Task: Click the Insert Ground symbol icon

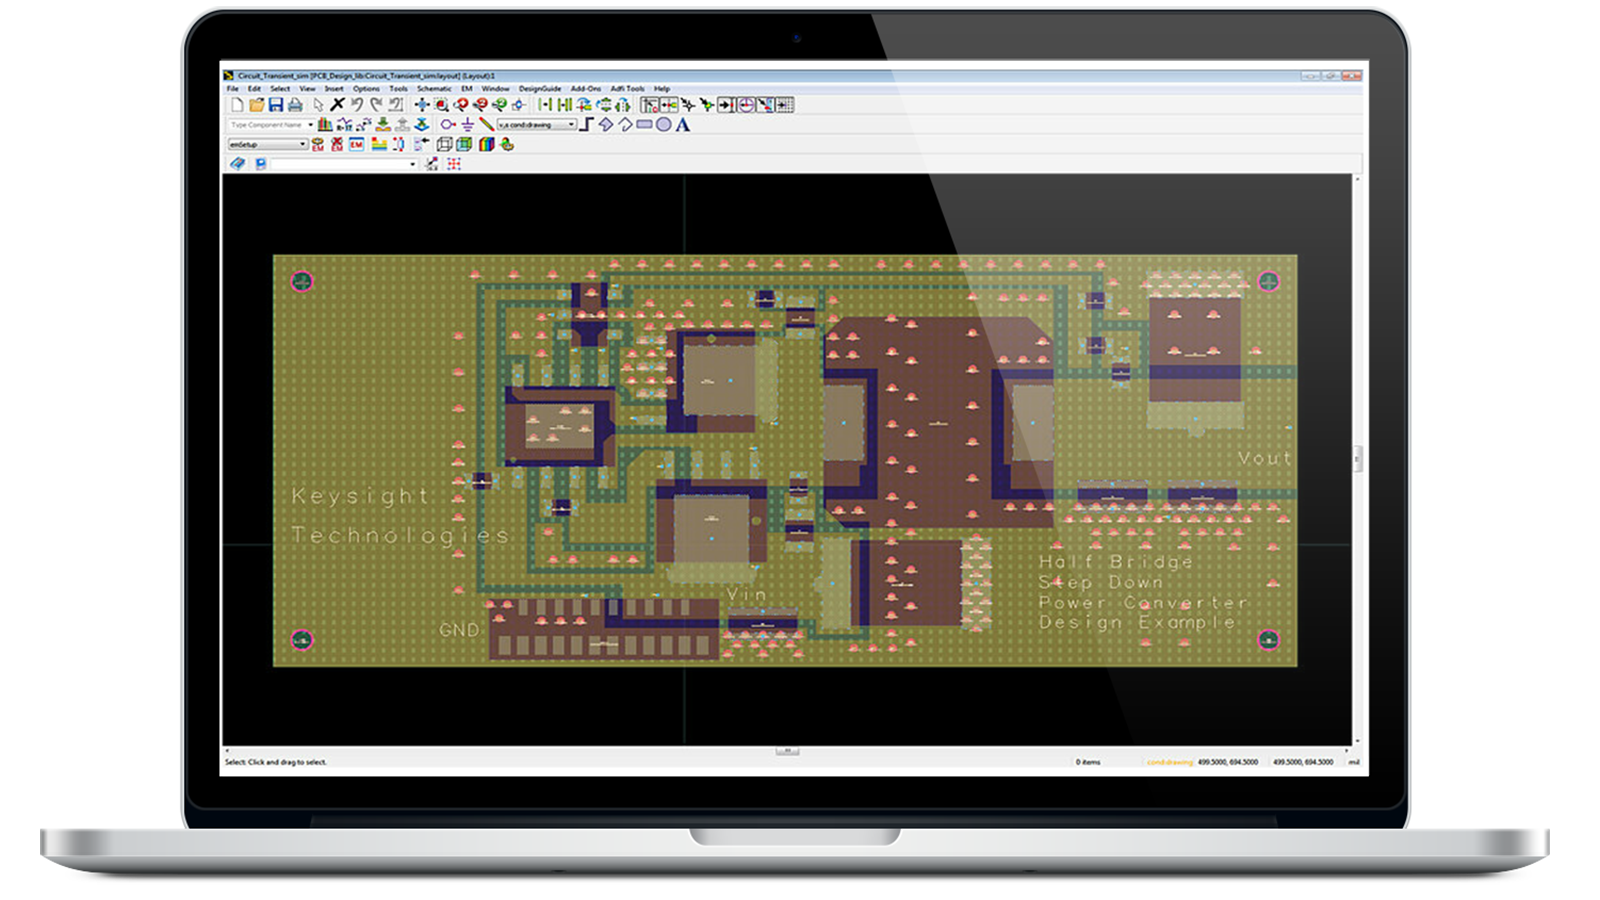Action: click(x=467, y=125)
